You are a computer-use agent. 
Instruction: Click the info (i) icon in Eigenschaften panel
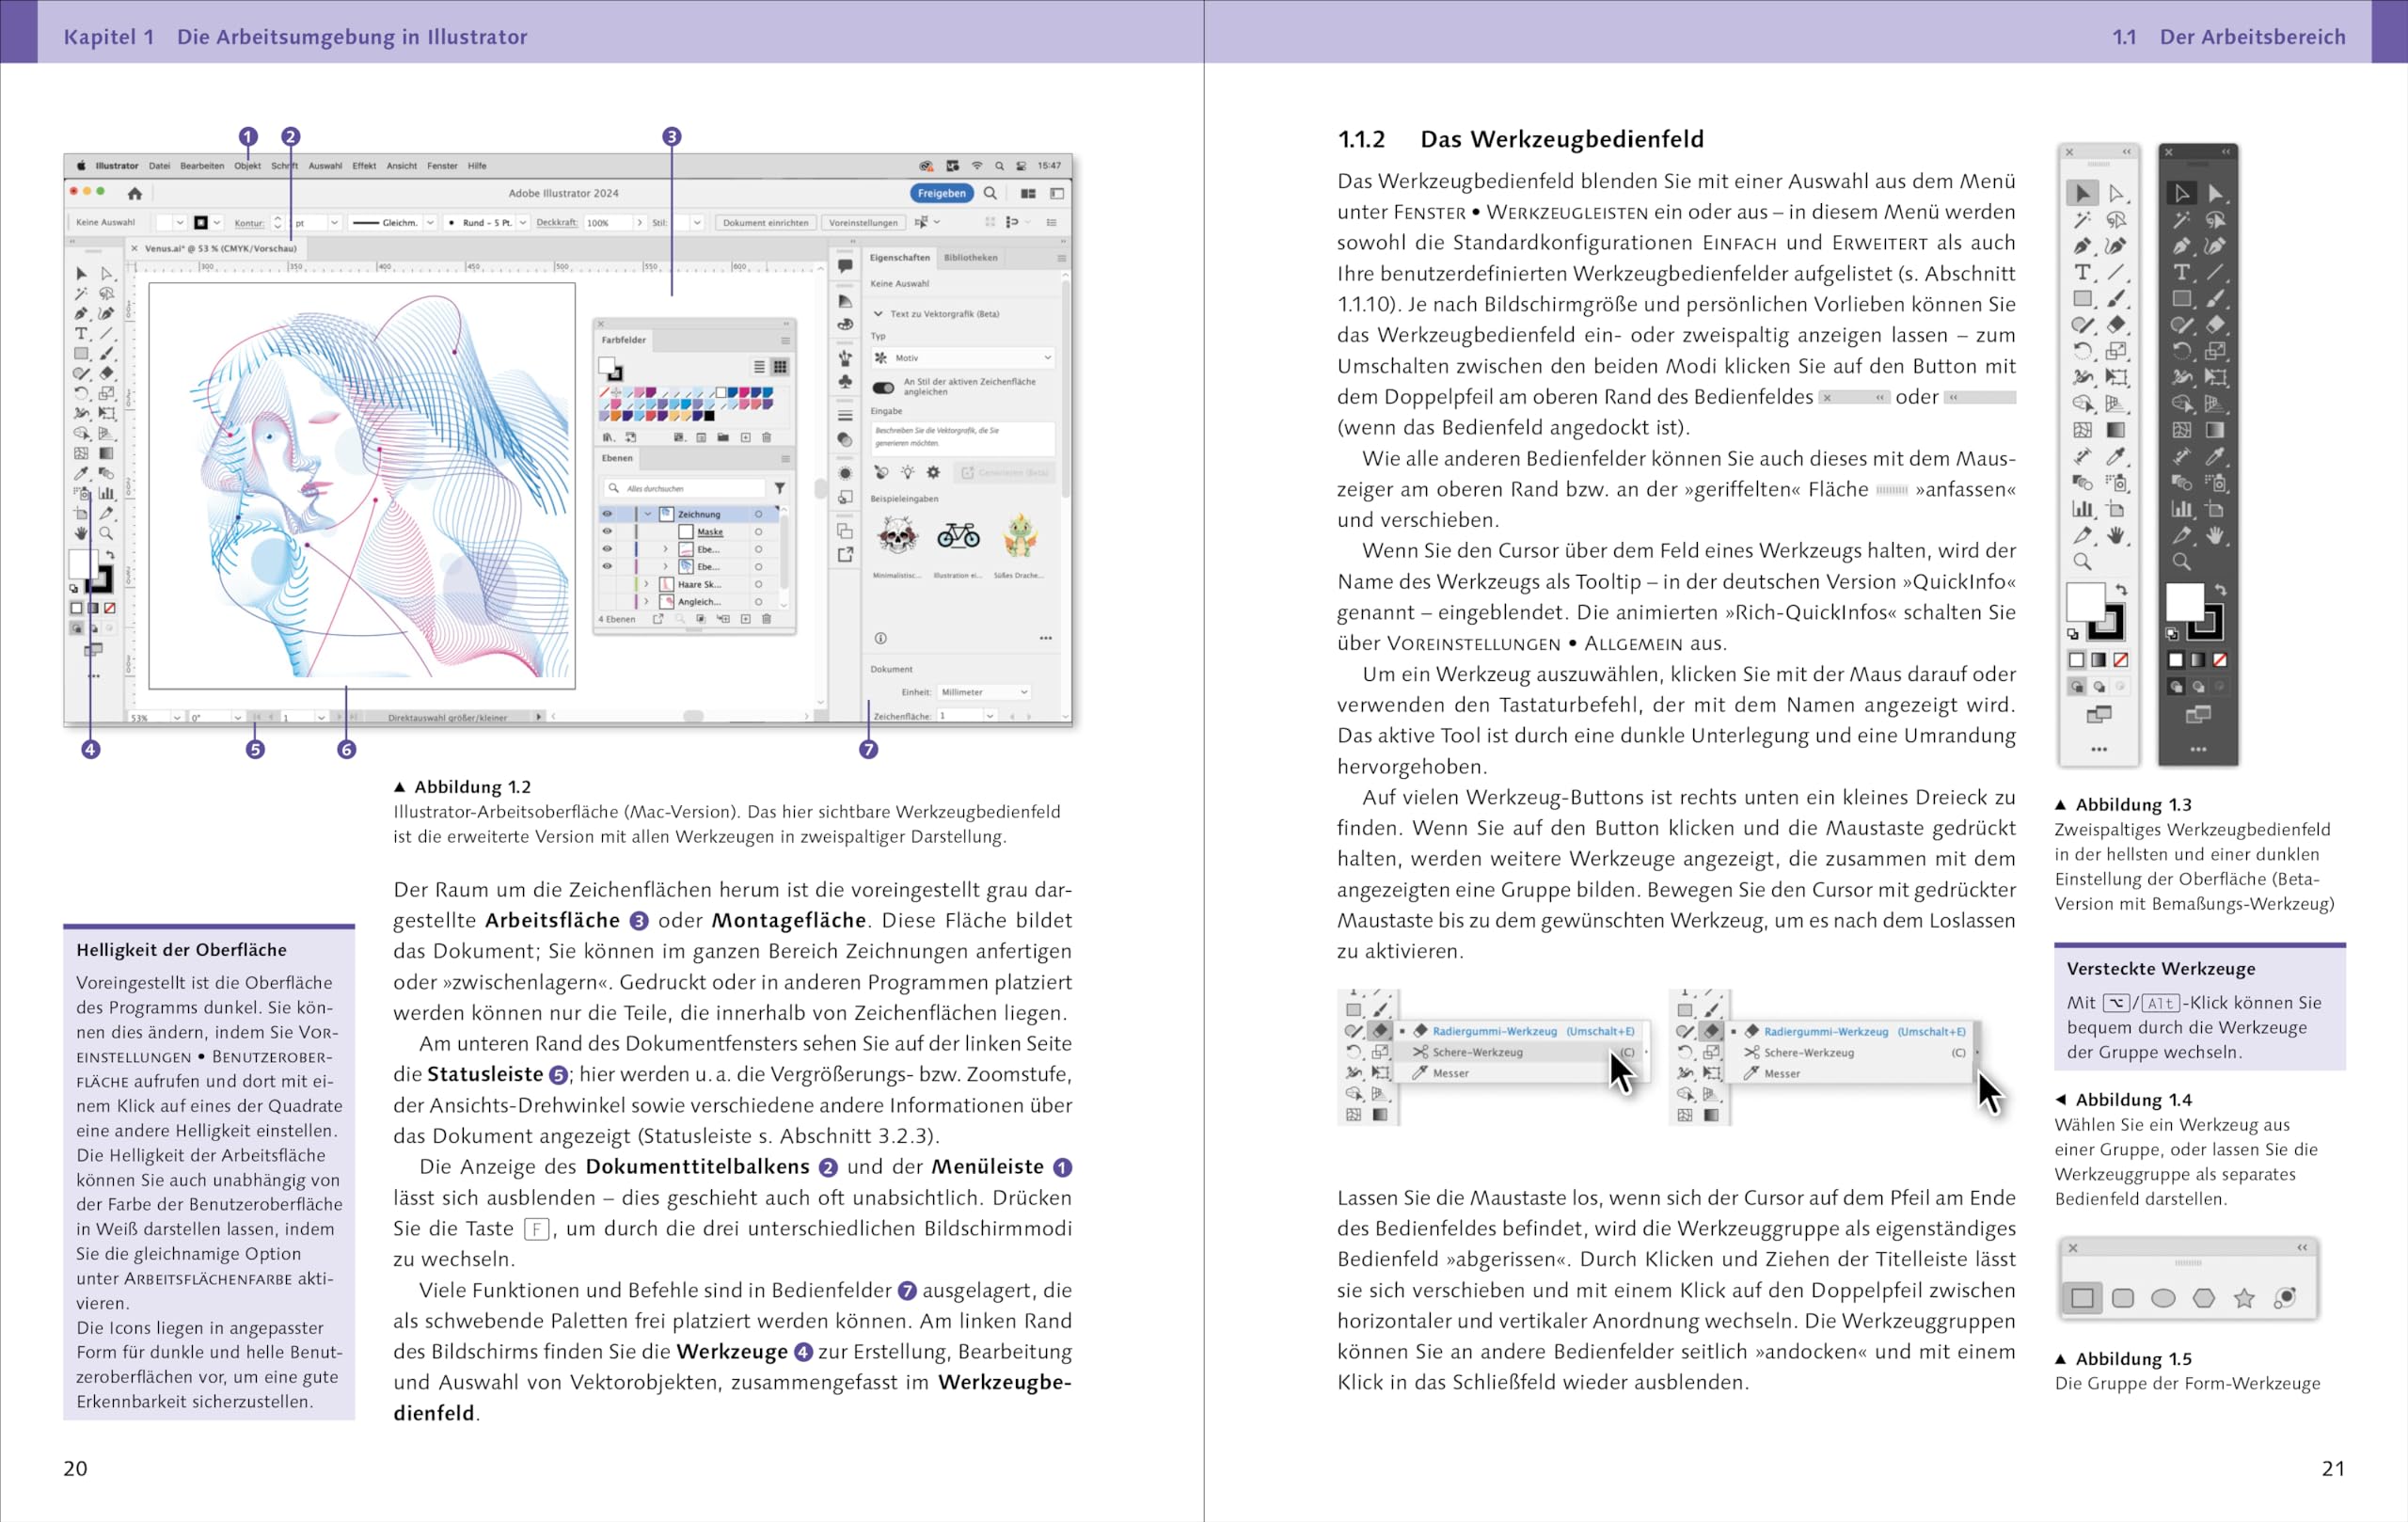coord(881,638)
